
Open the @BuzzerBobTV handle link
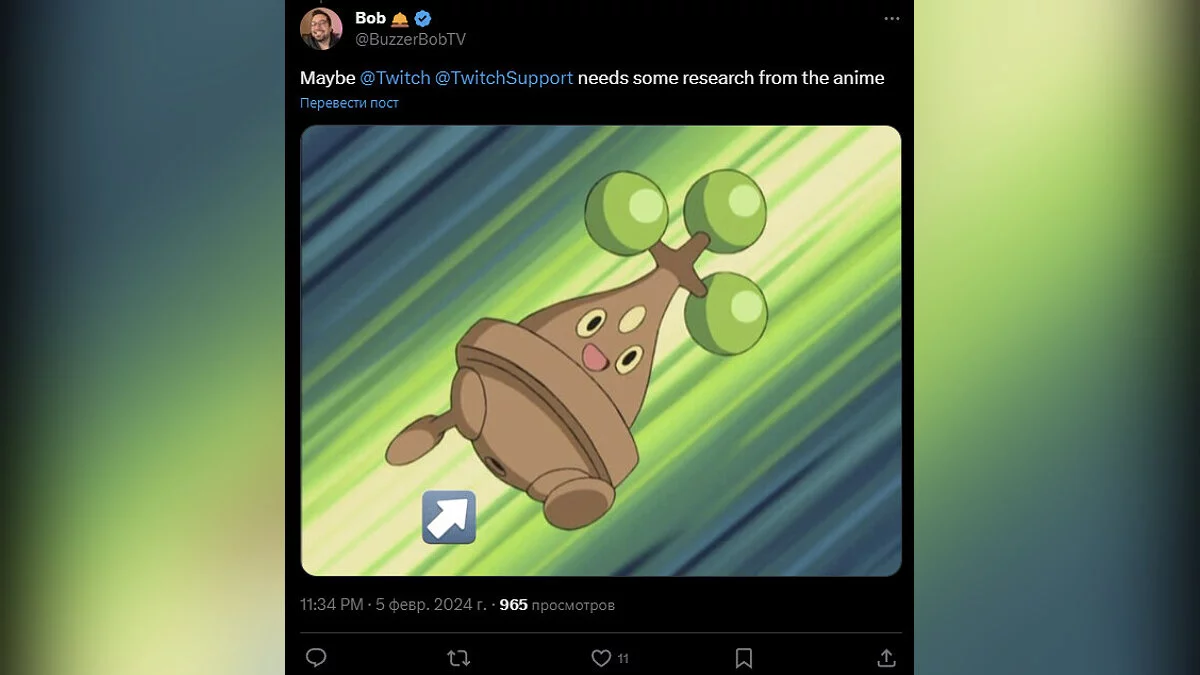410,39
